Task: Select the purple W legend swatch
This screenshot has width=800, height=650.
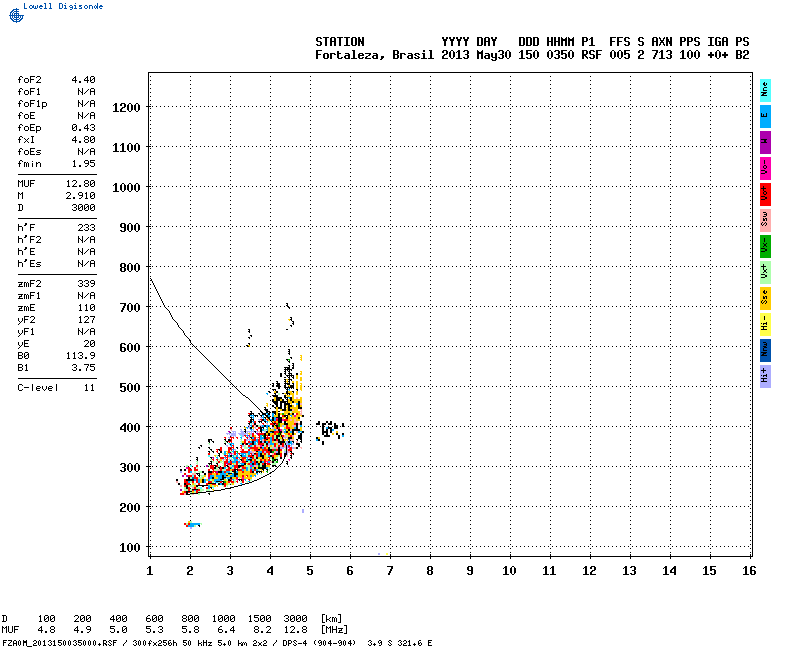Action: 765,142
